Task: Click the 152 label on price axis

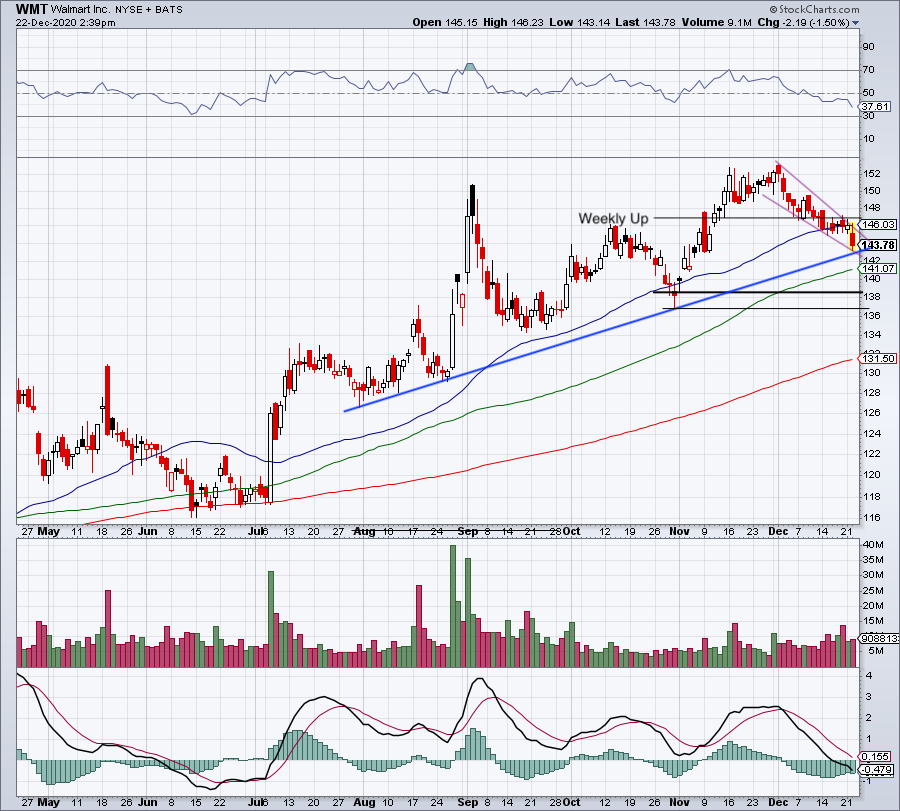Action: (x=872, y=173)
